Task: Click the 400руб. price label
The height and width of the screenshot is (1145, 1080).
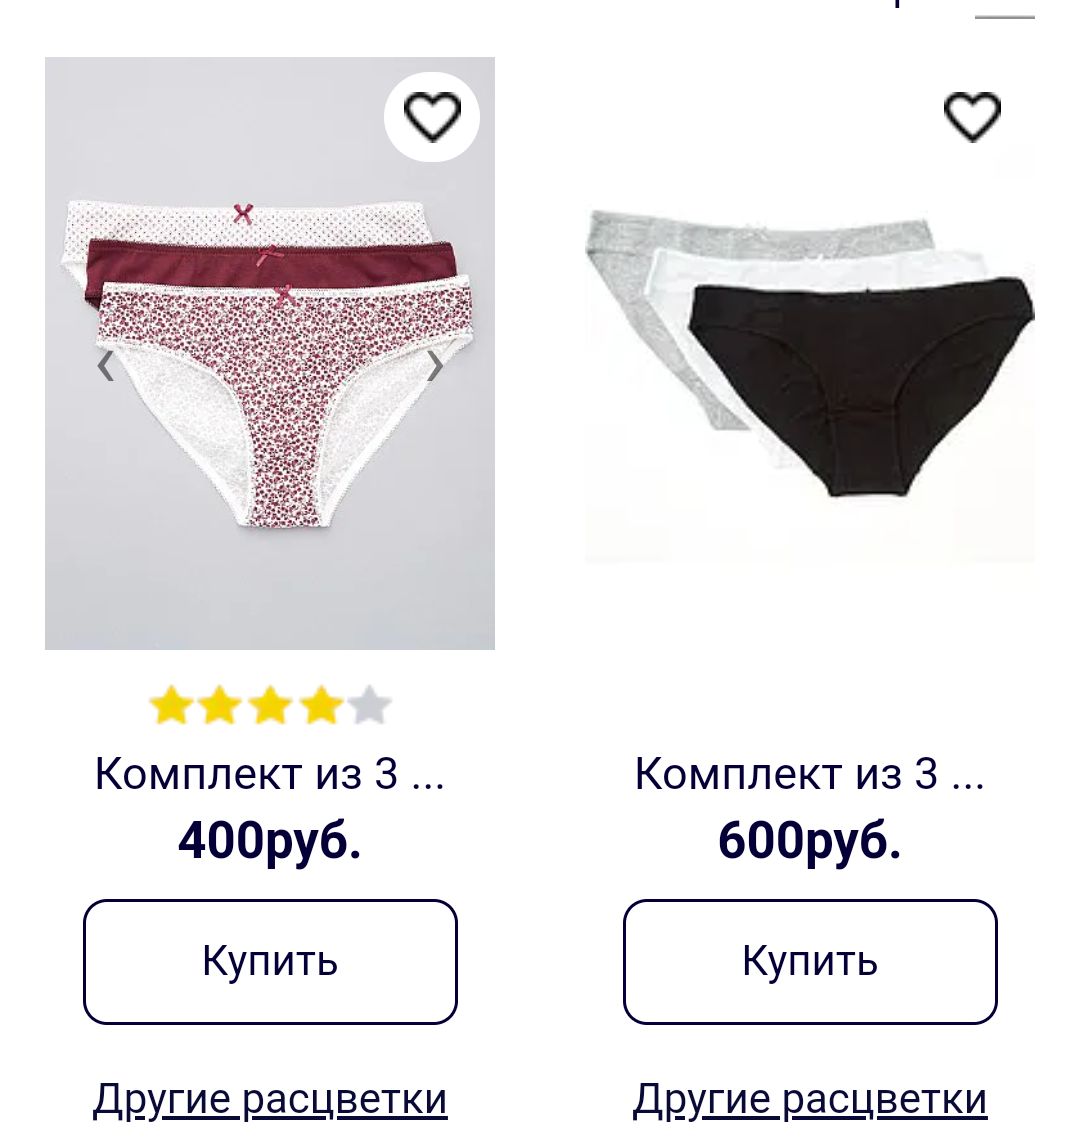Action: click(269, 840)
